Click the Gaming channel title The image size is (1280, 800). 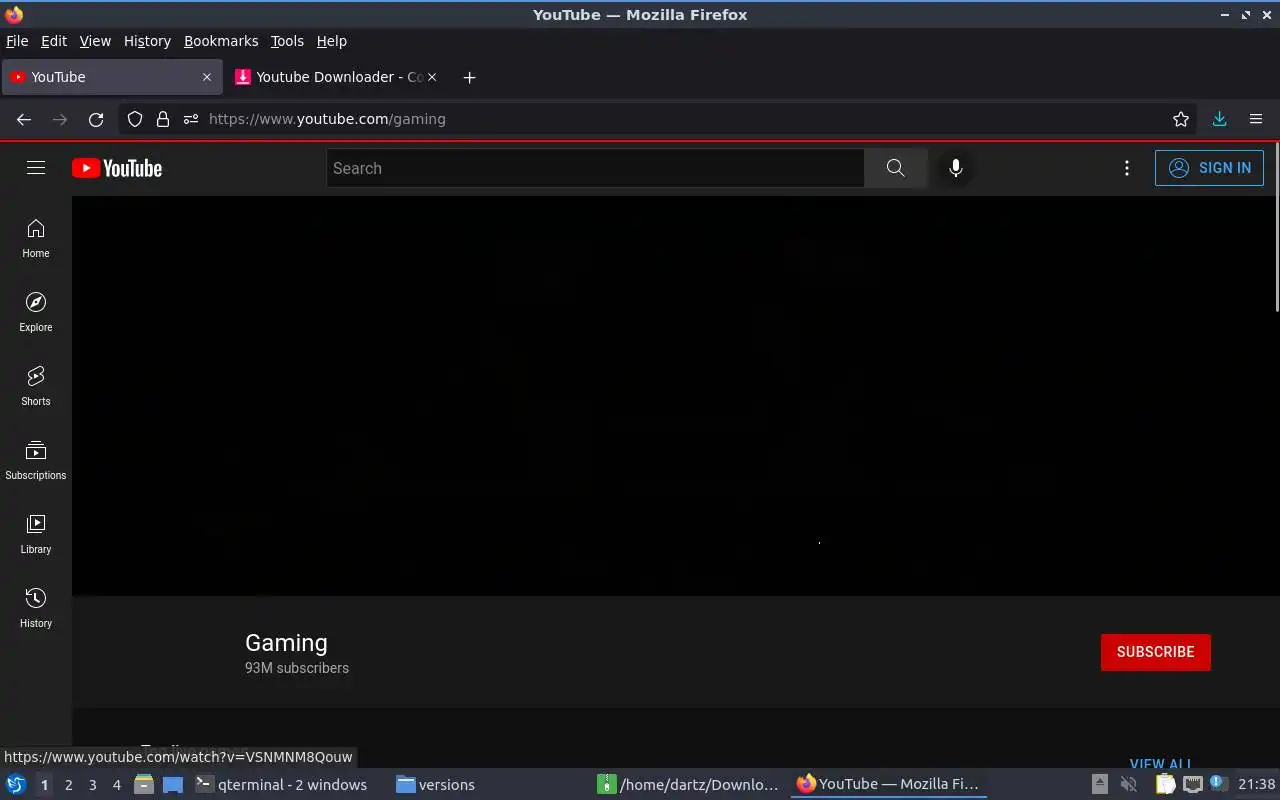[x=286, y=643]
